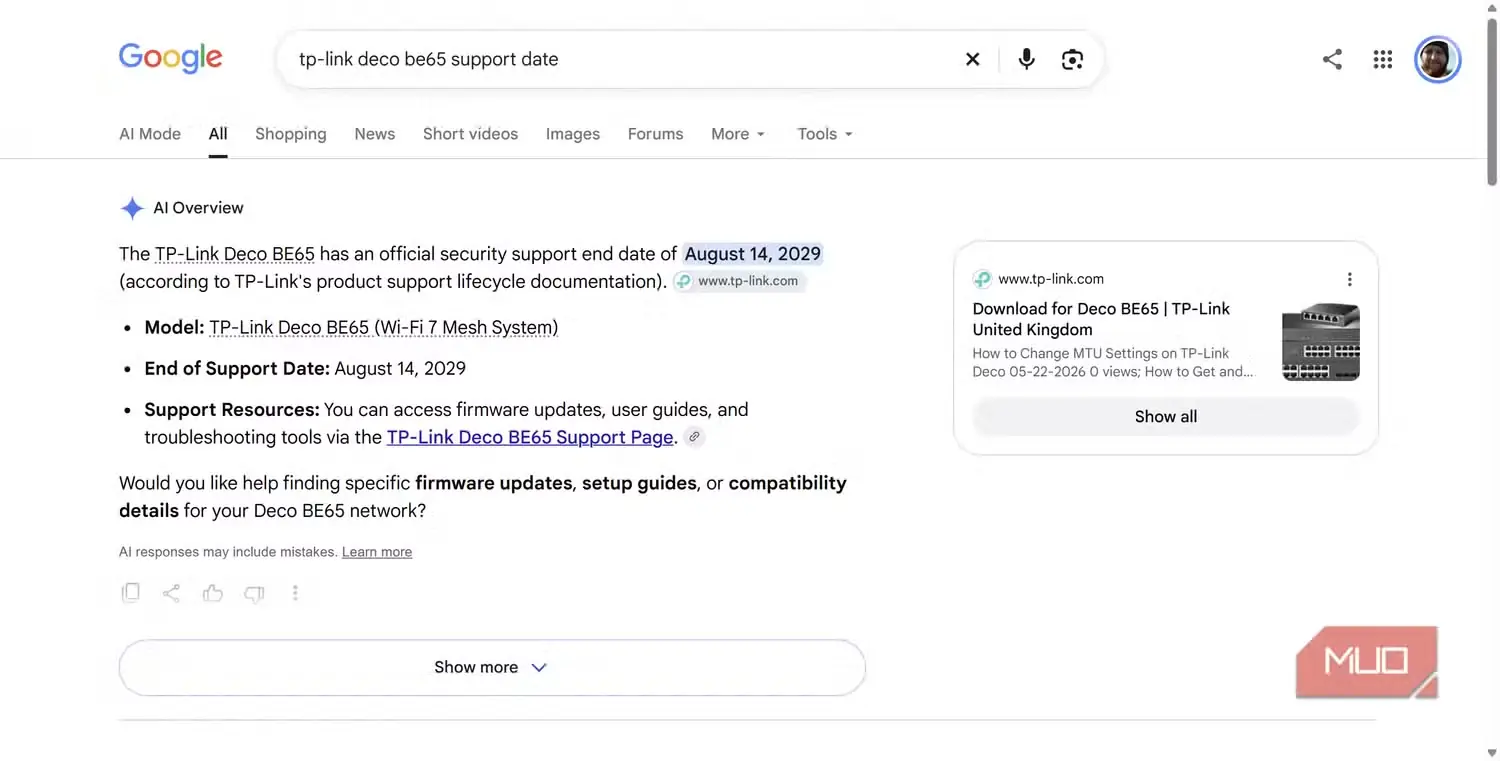Open the tp-link.com source card options menu
Screen dimensions: 1500x761
point(1349,279)
